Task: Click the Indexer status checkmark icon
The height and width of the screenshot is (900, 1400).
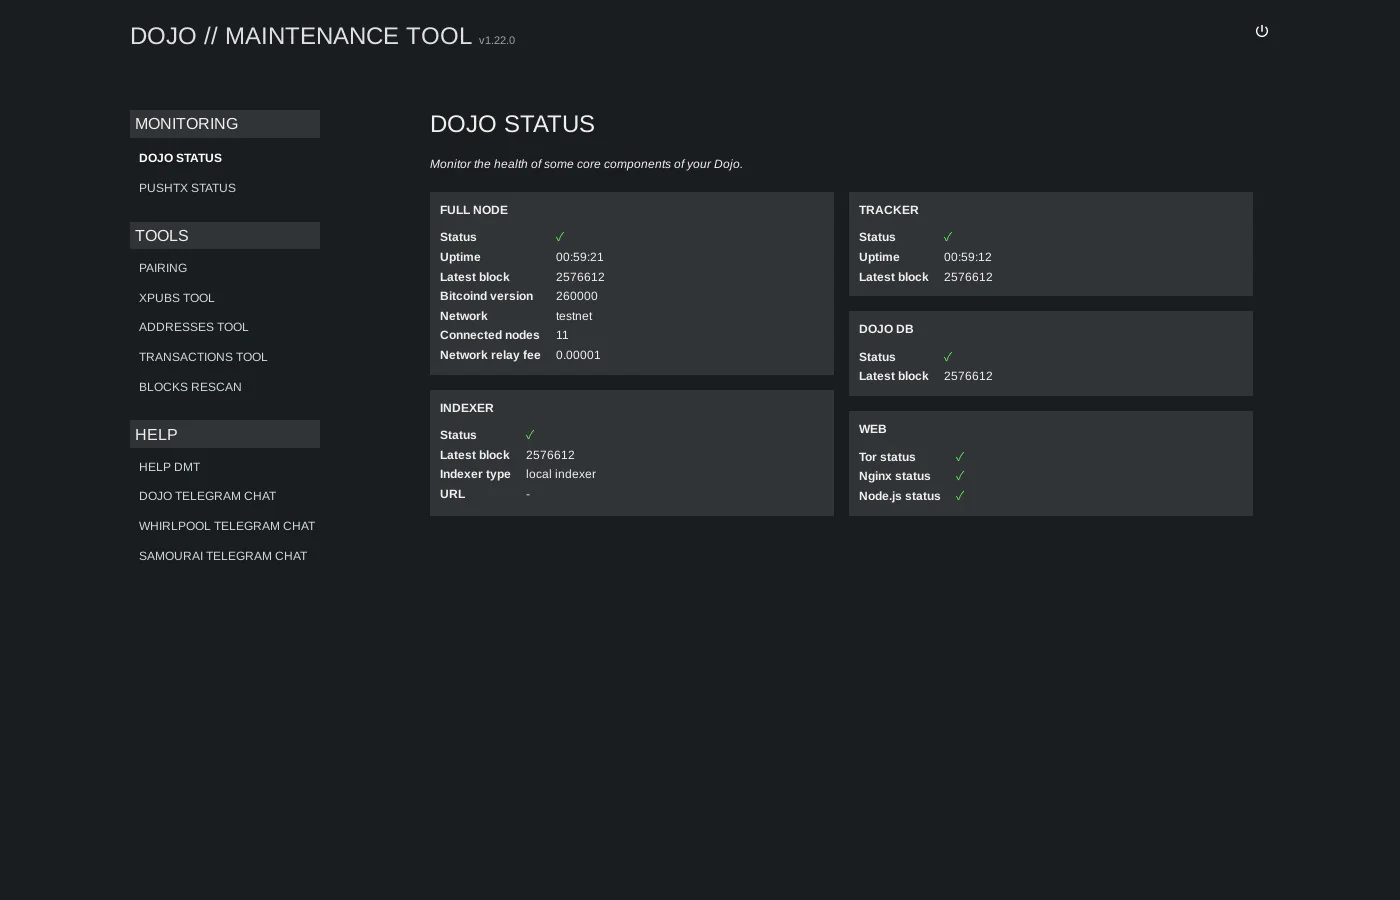Action: click(x=530, y=435)
